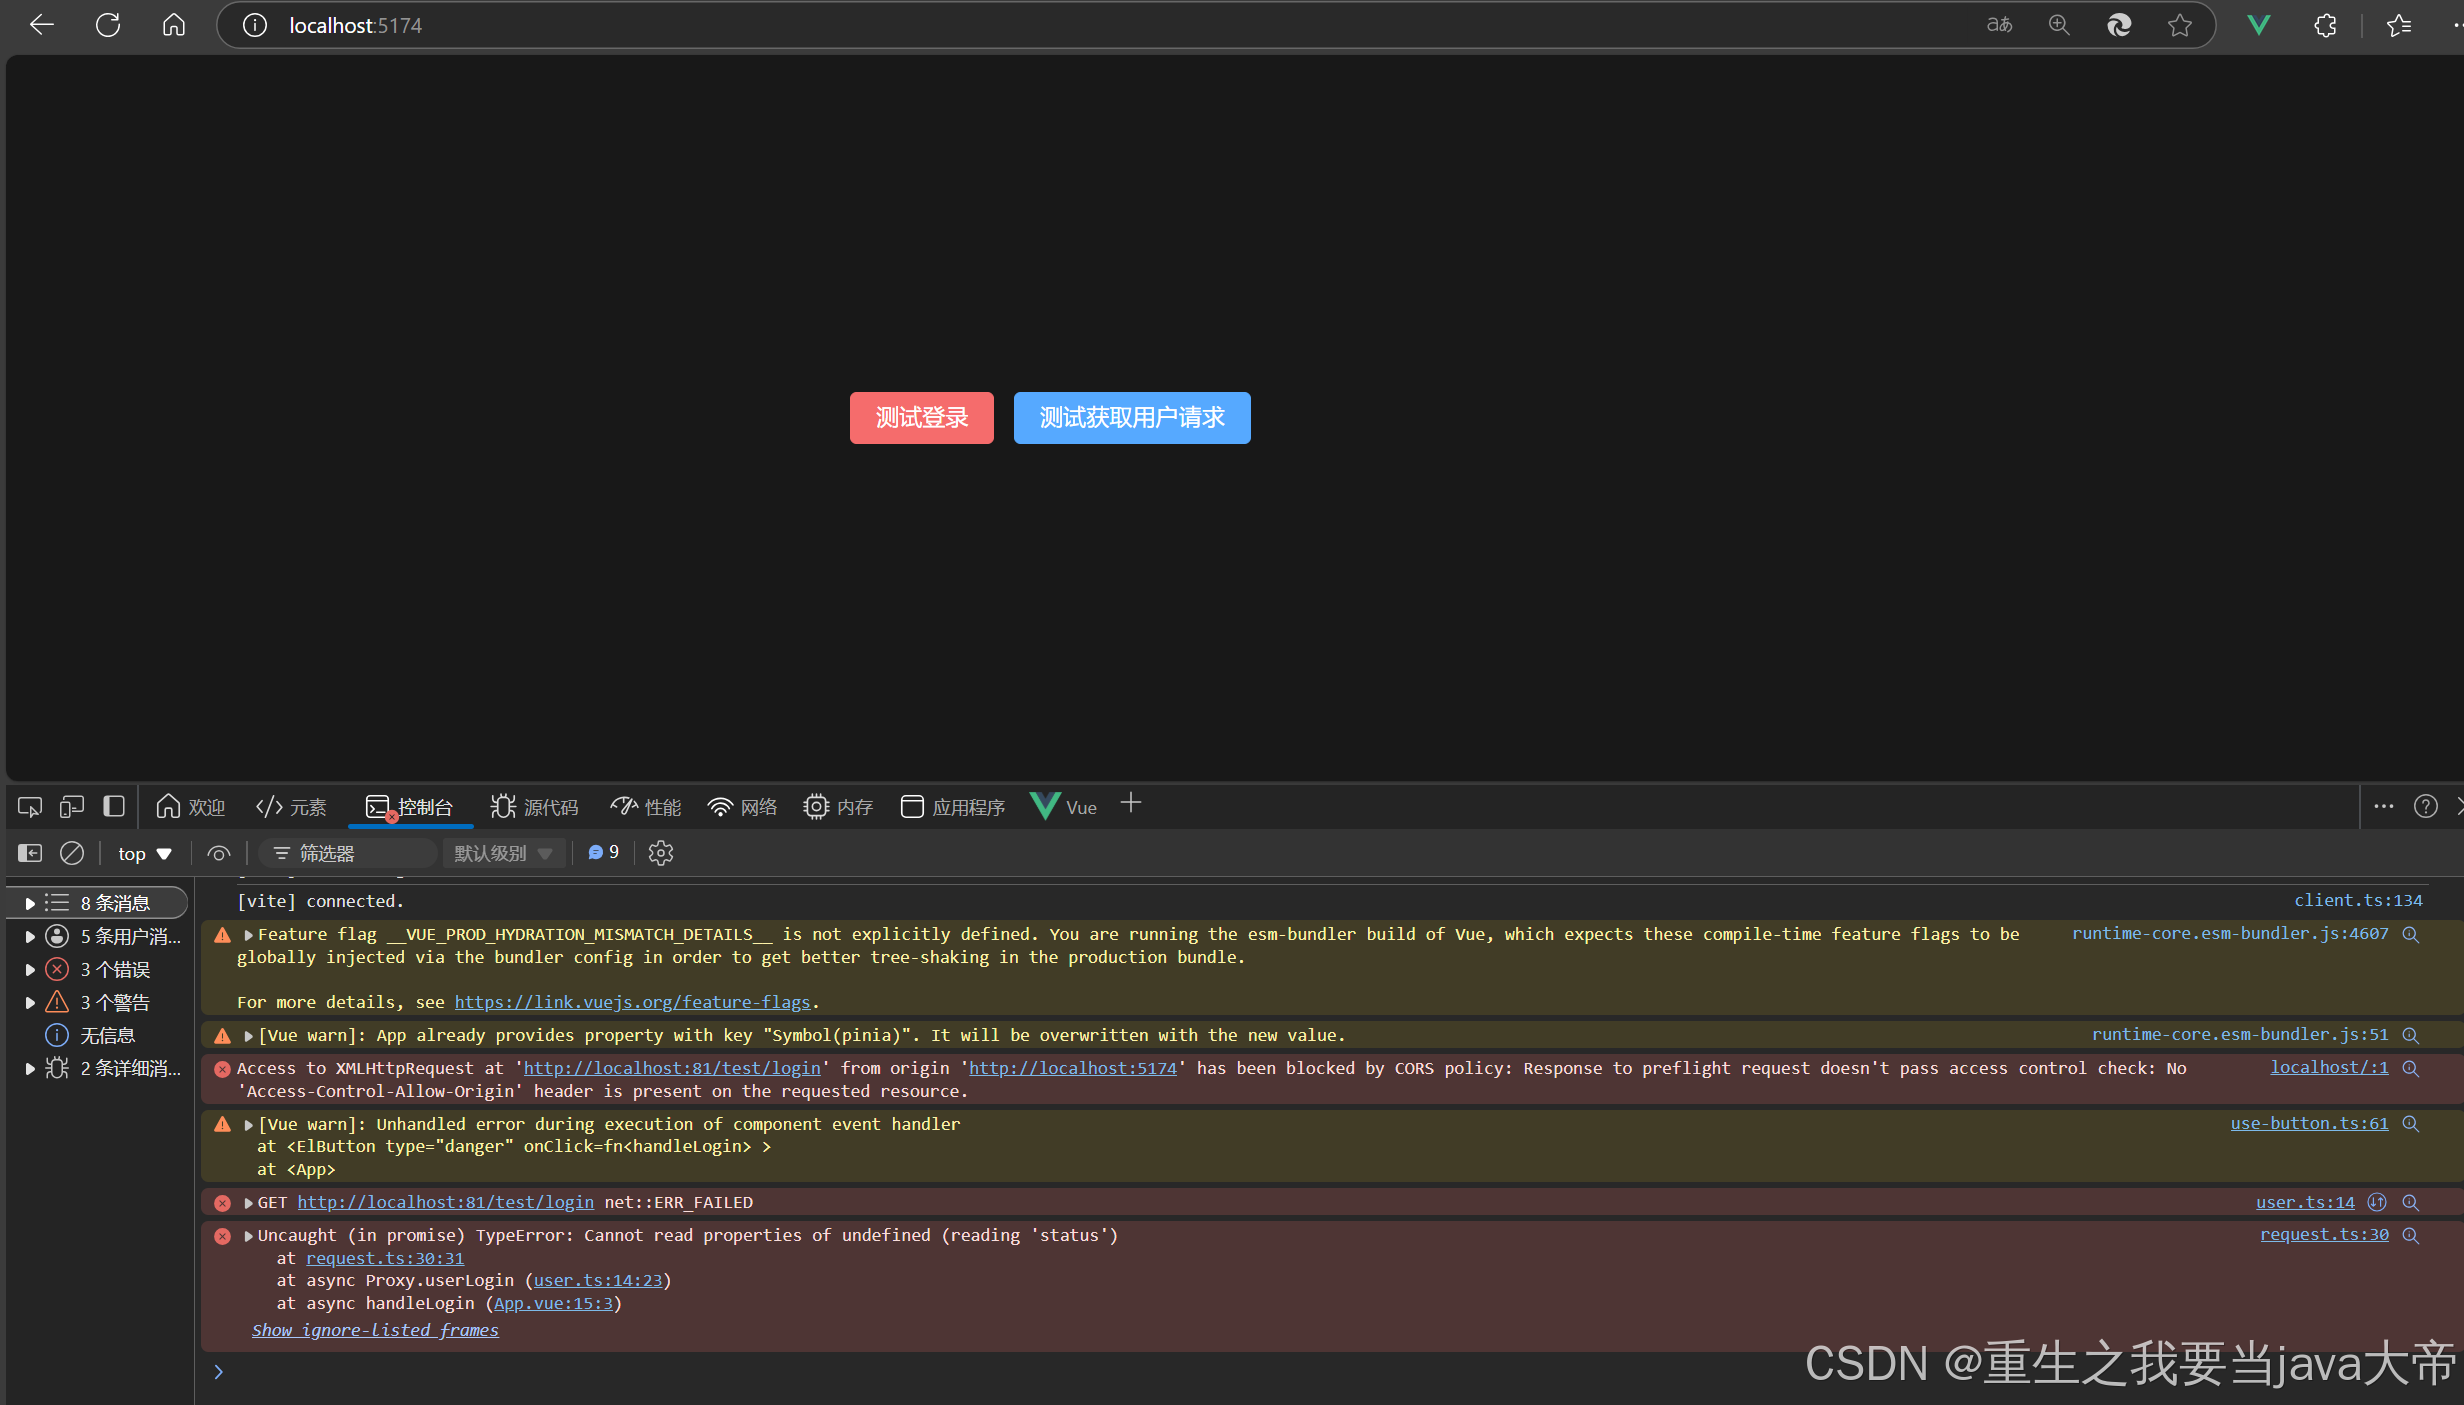2464x1405 pixels.
Task: Open the request.ts:30 source link
Action: coord(2323,1235)
